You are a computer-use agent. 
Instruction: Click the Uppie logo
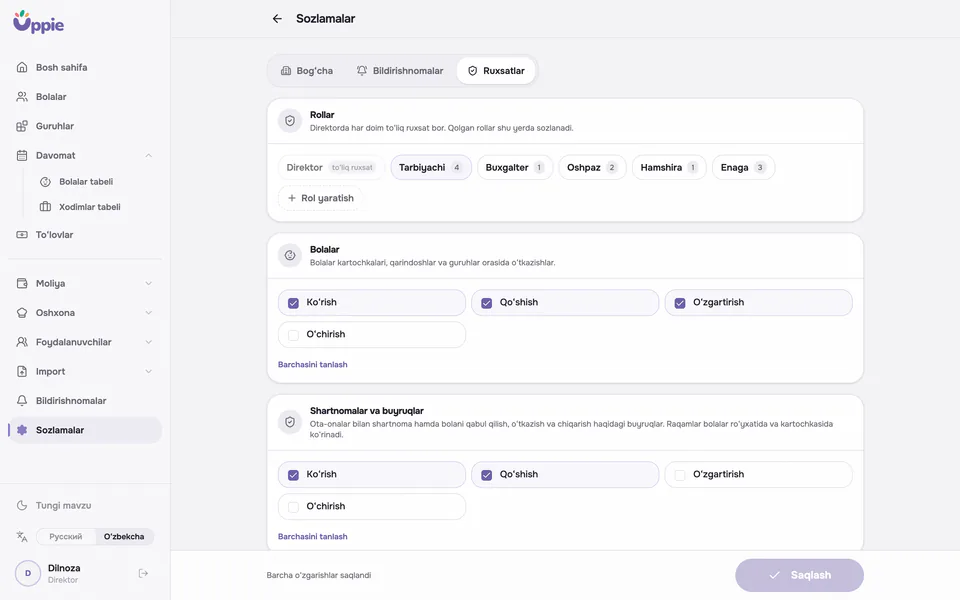[x=39, y=22]
